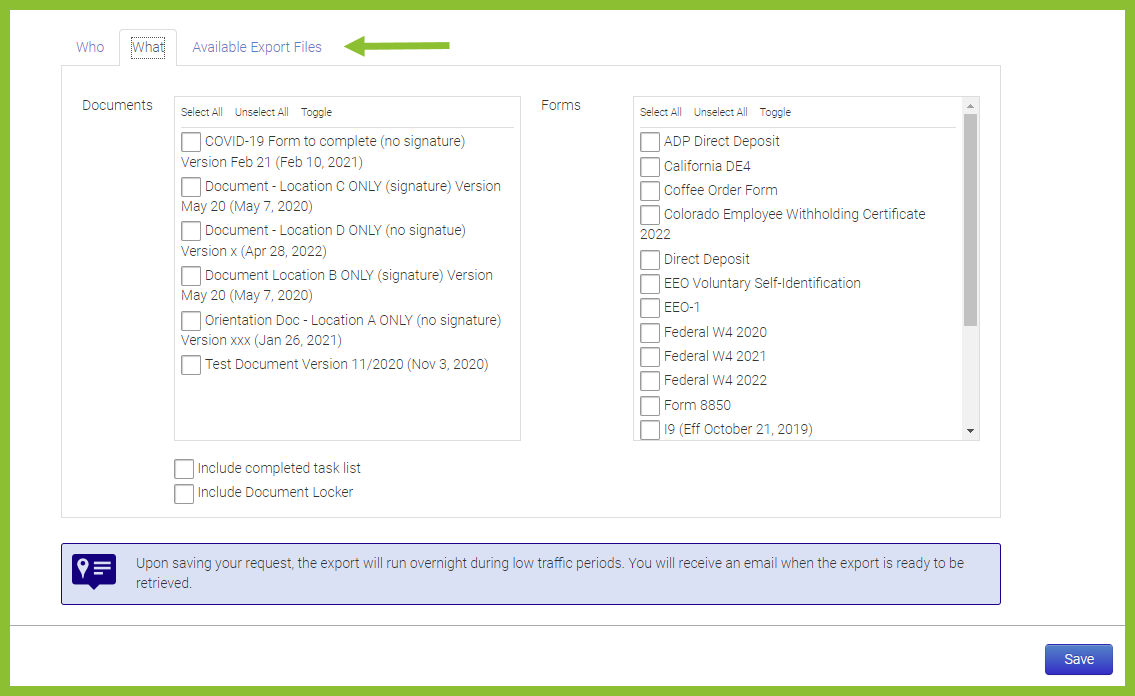Check EEO Voluntary Self-Identification form

(650, 284)
